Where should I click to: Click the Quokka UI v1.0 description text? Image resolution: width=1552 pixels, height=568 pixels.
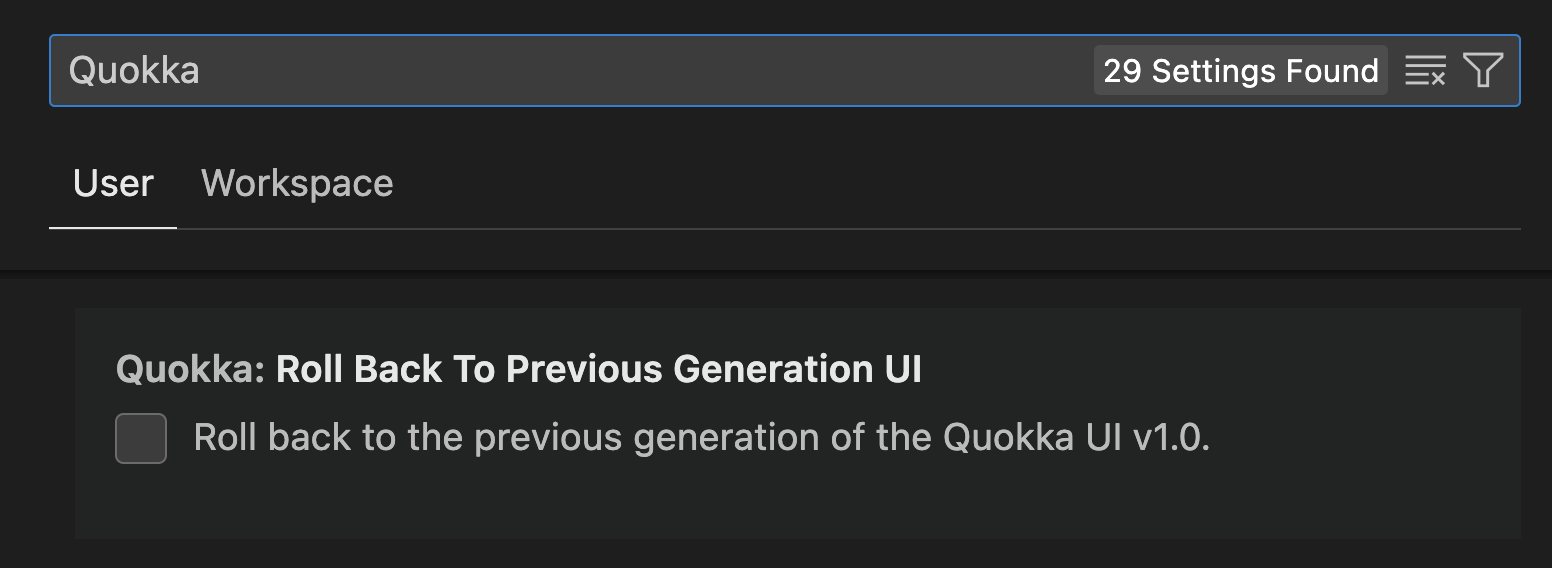[x=1075, y=438]
